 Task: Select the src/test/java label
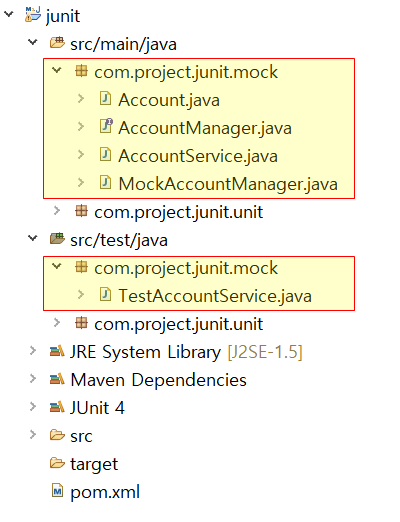119,240
